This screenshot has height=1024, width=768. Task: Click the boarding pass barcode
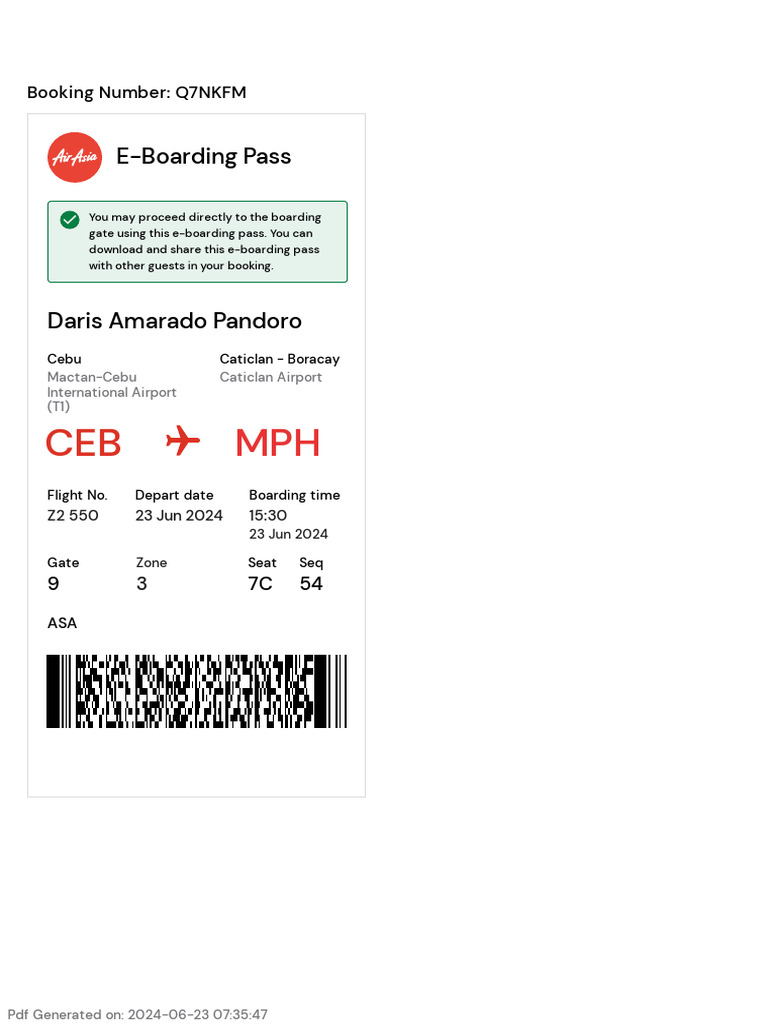pos(196,691)
